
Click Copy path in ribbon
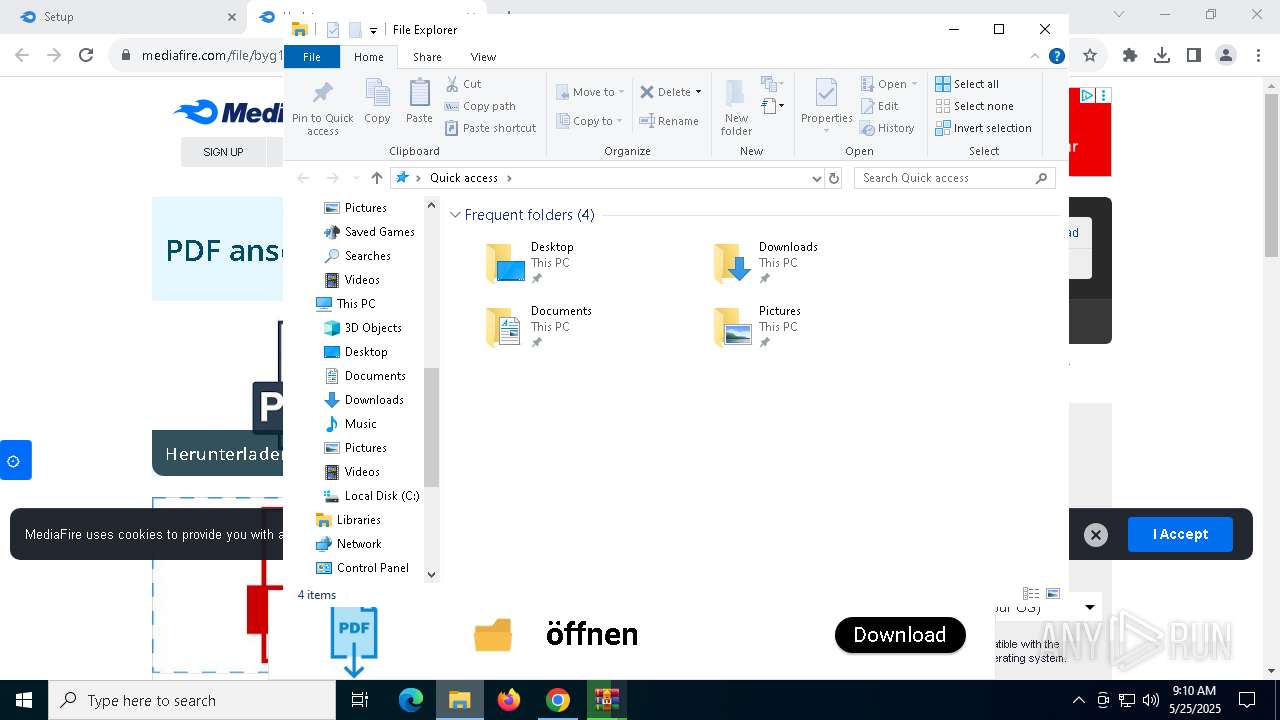coord(480,106)
